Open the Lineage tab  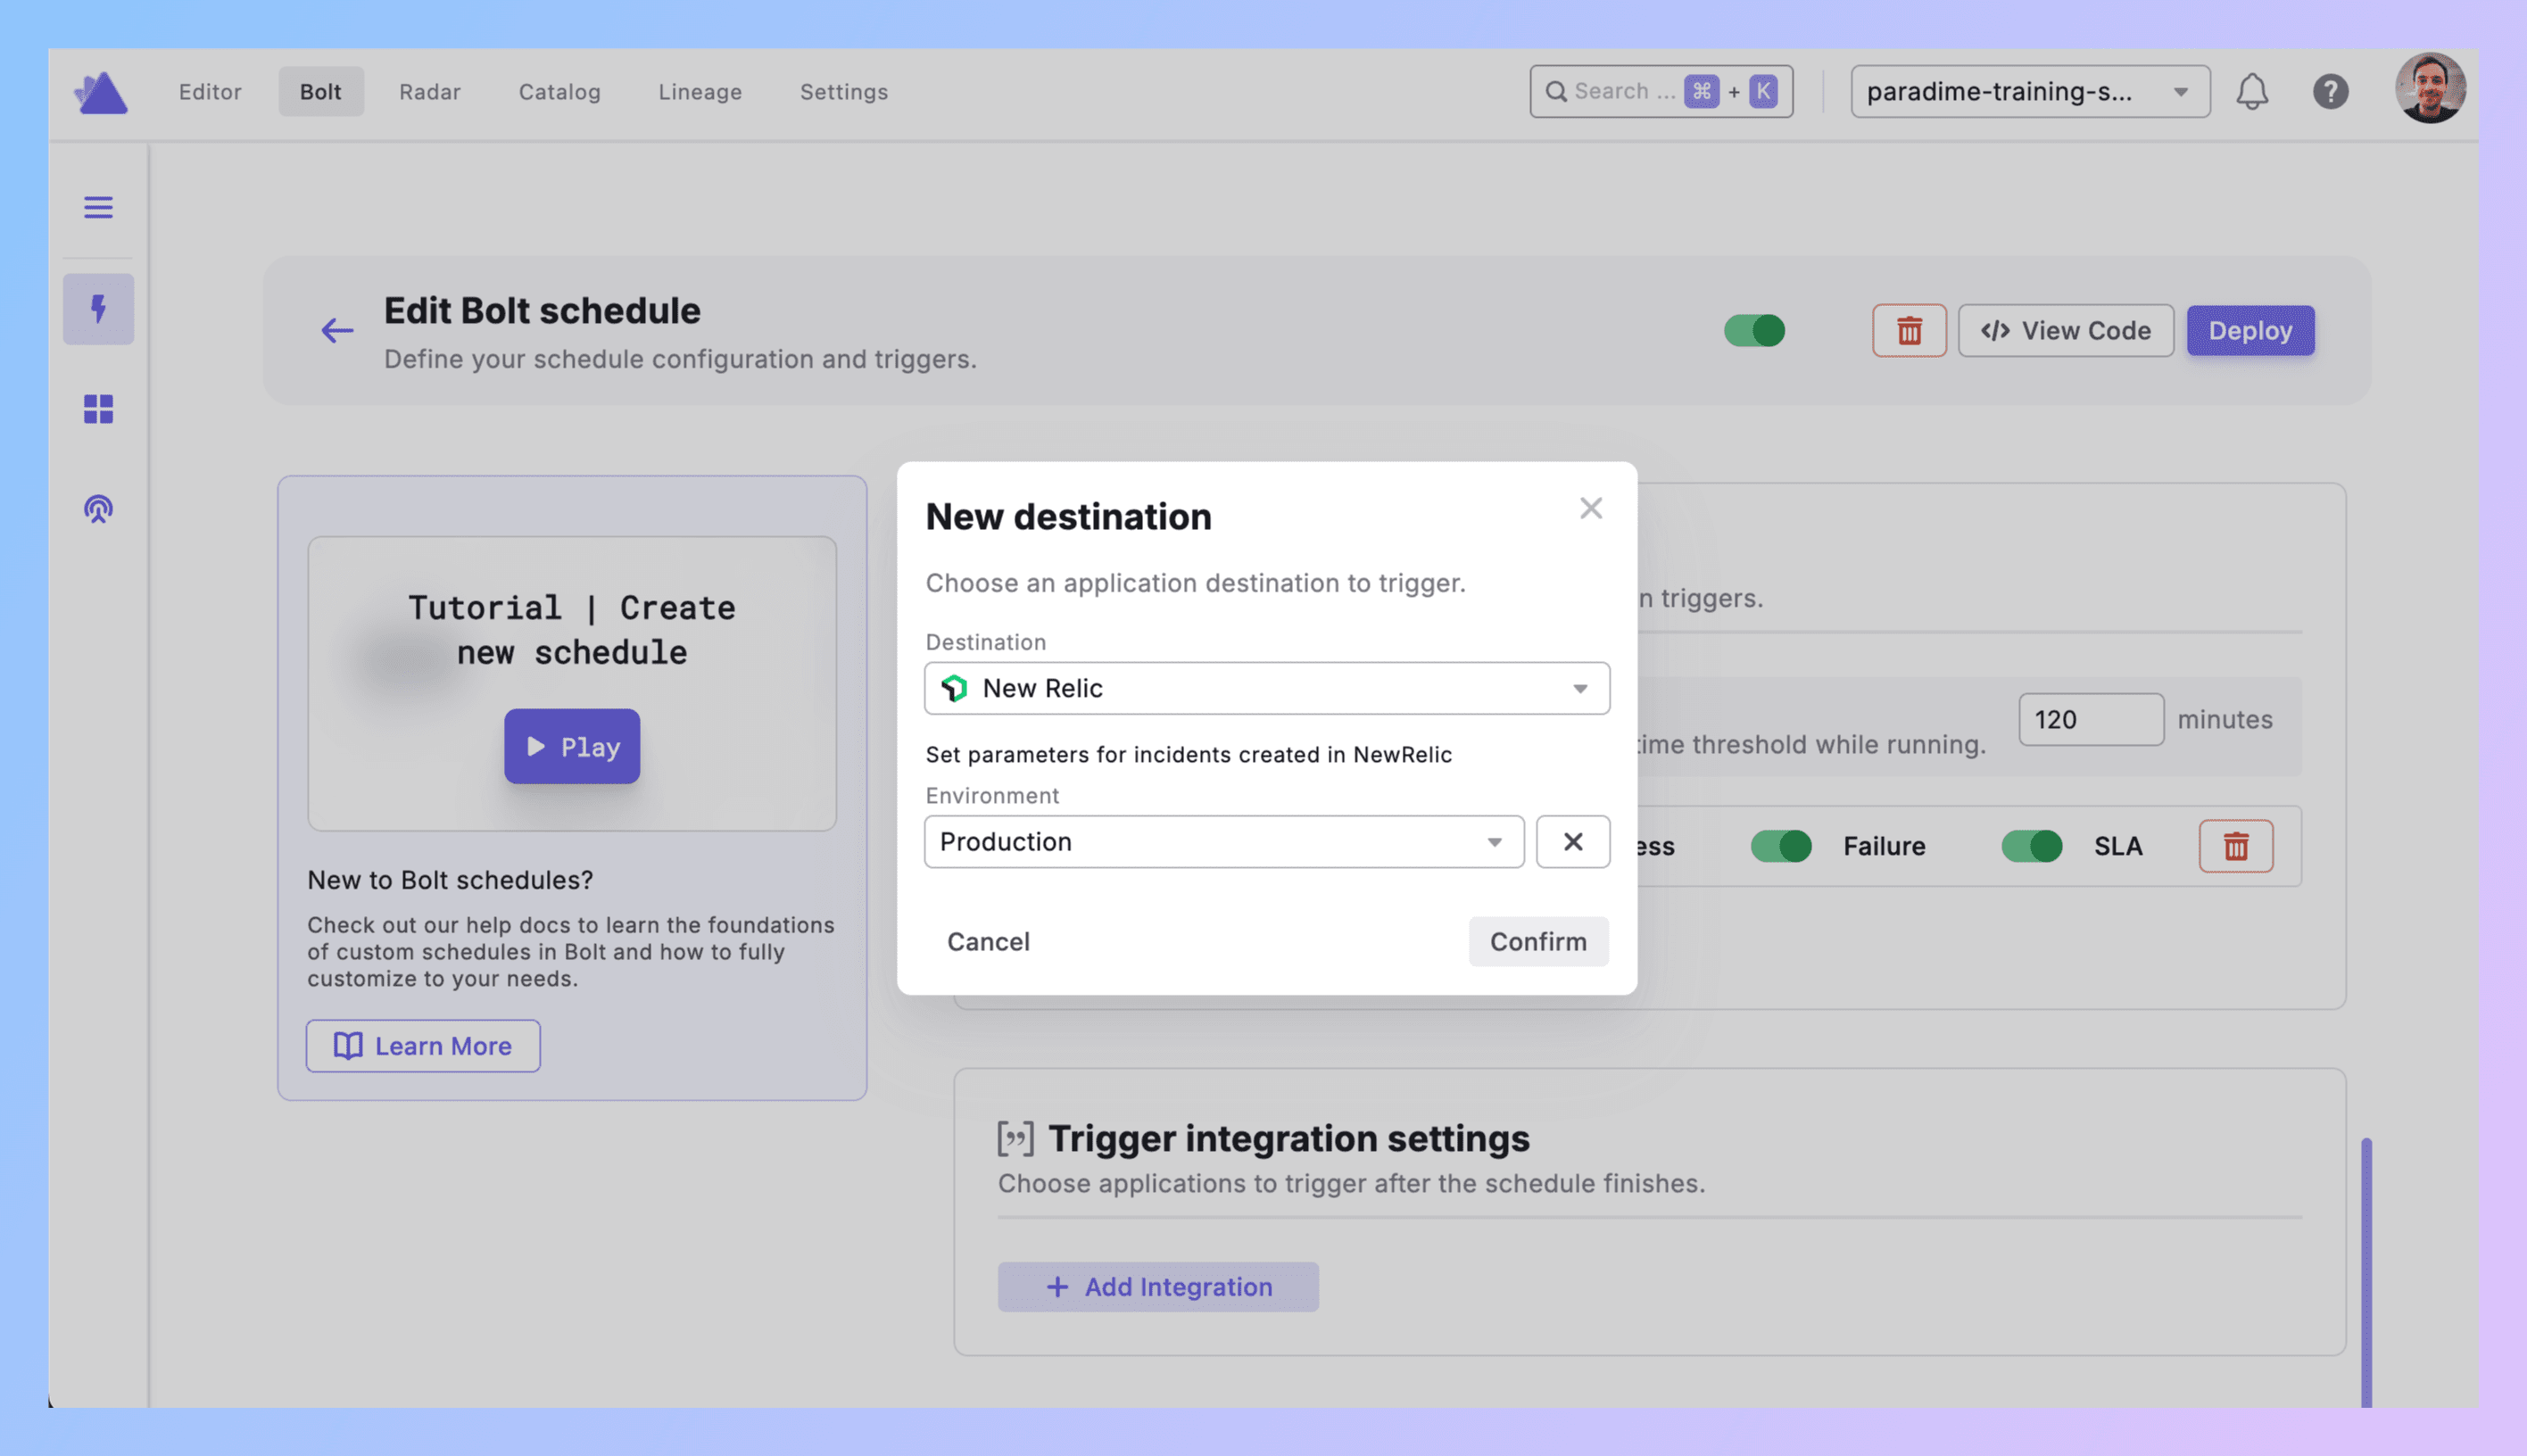(700, 92)
